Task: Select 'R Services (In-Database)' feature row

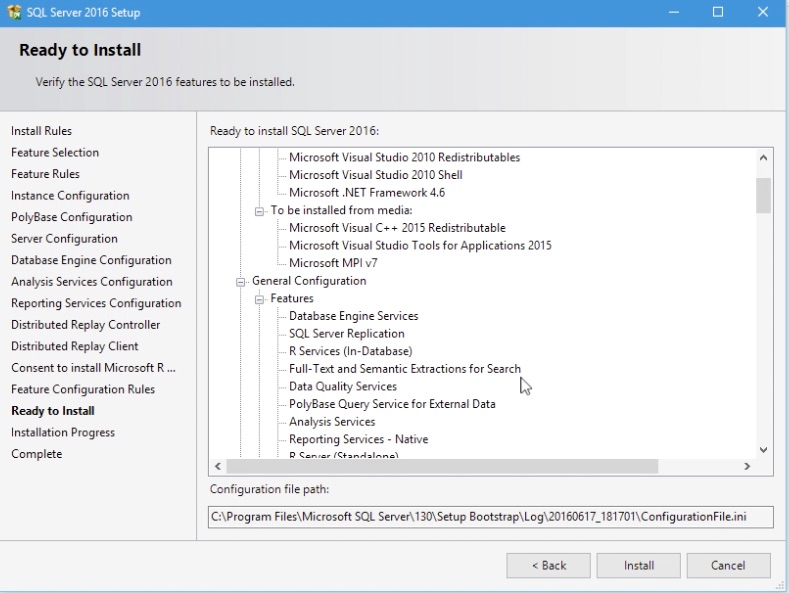Action: point(351,351)
